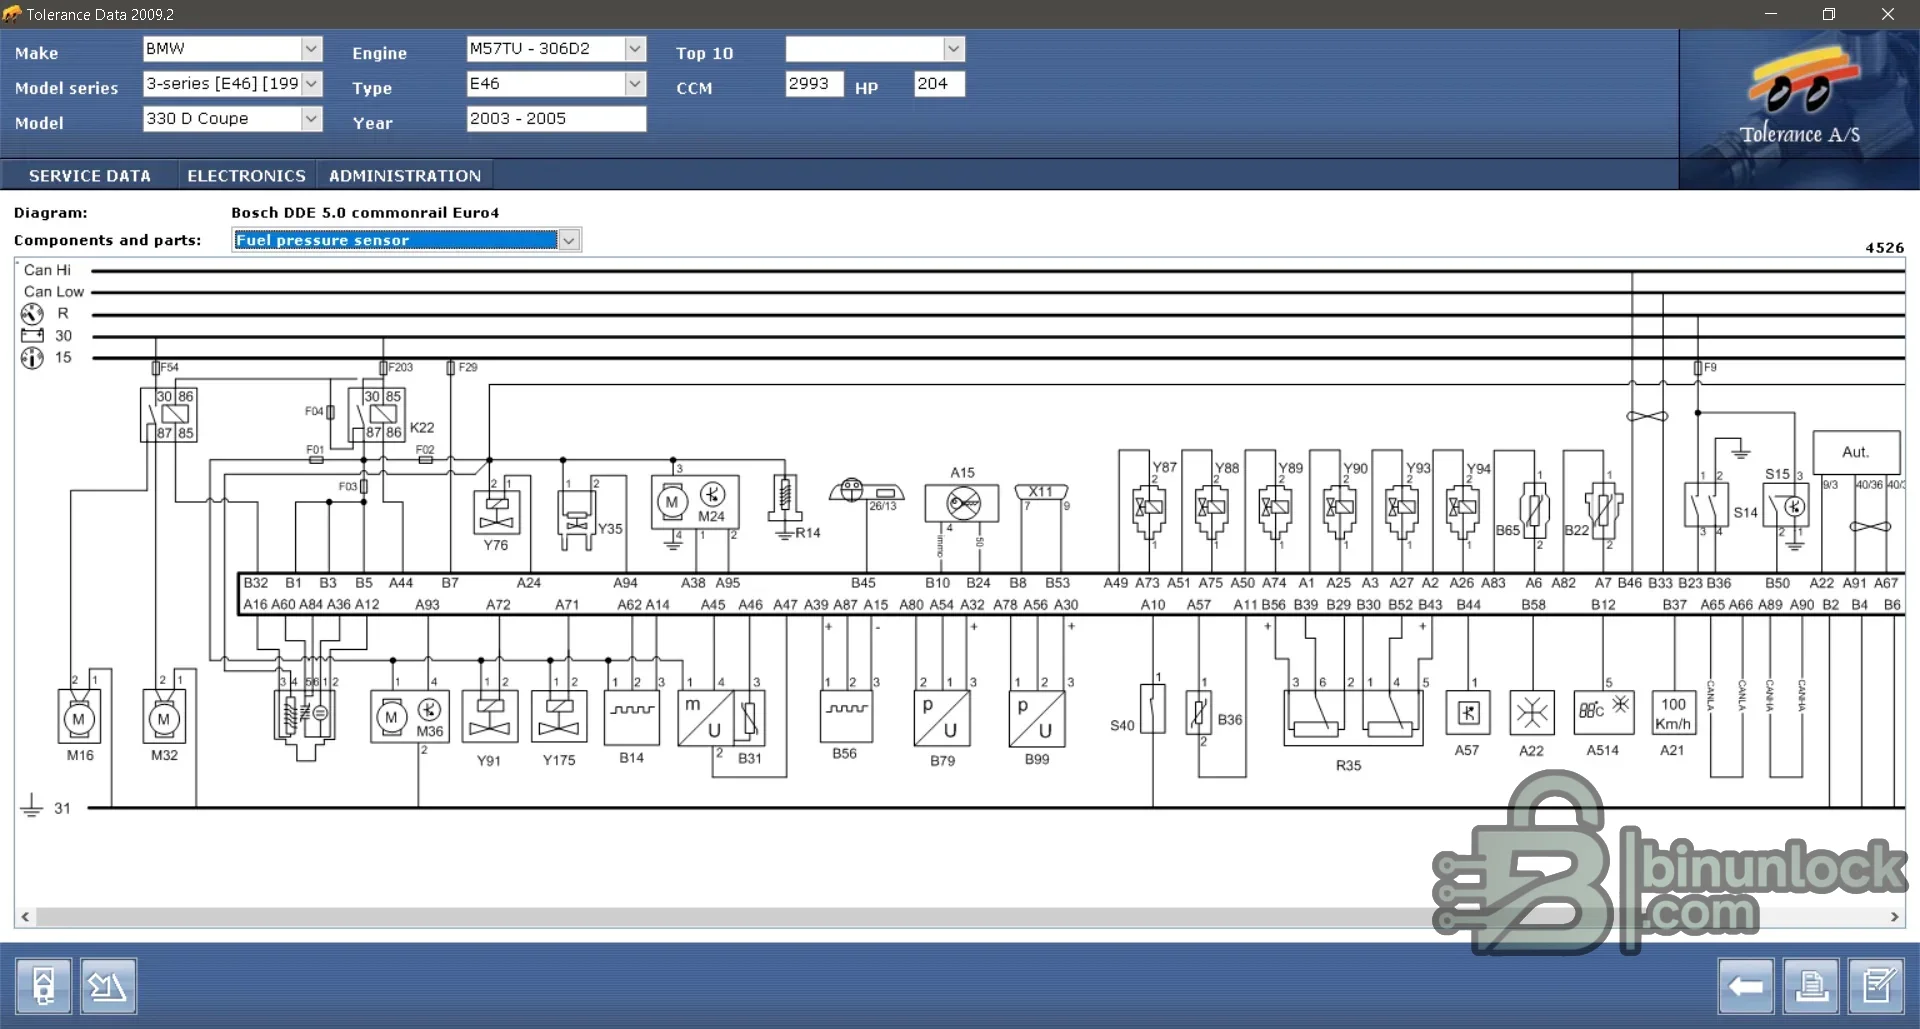Select the Y91 valve symbol

click(x=489, y=716)
